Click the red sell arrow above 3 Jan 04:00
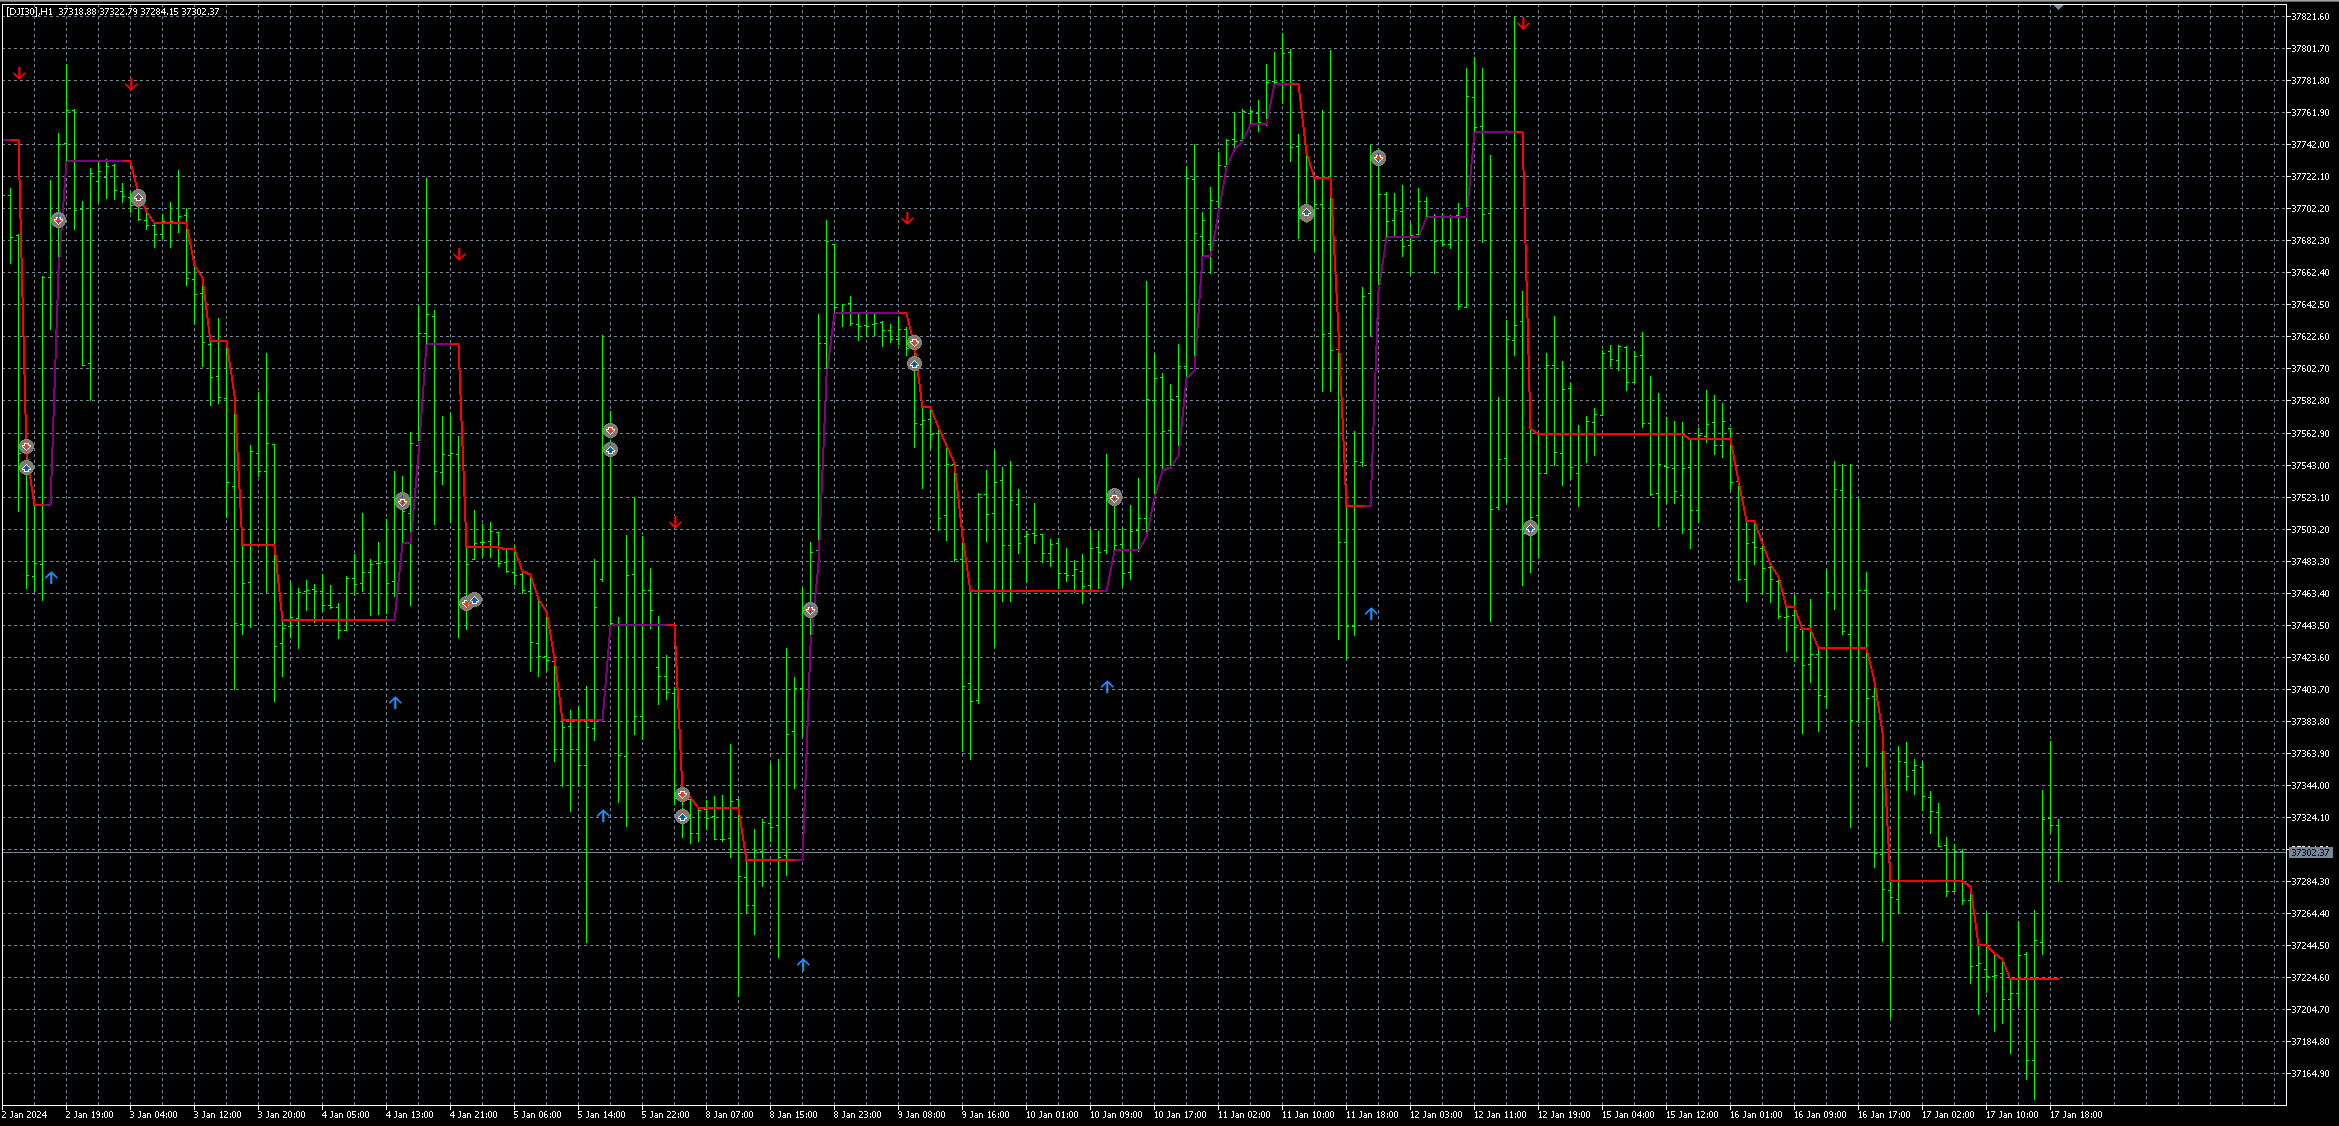The image size is (2339, 1126). [x=131, y=85]
